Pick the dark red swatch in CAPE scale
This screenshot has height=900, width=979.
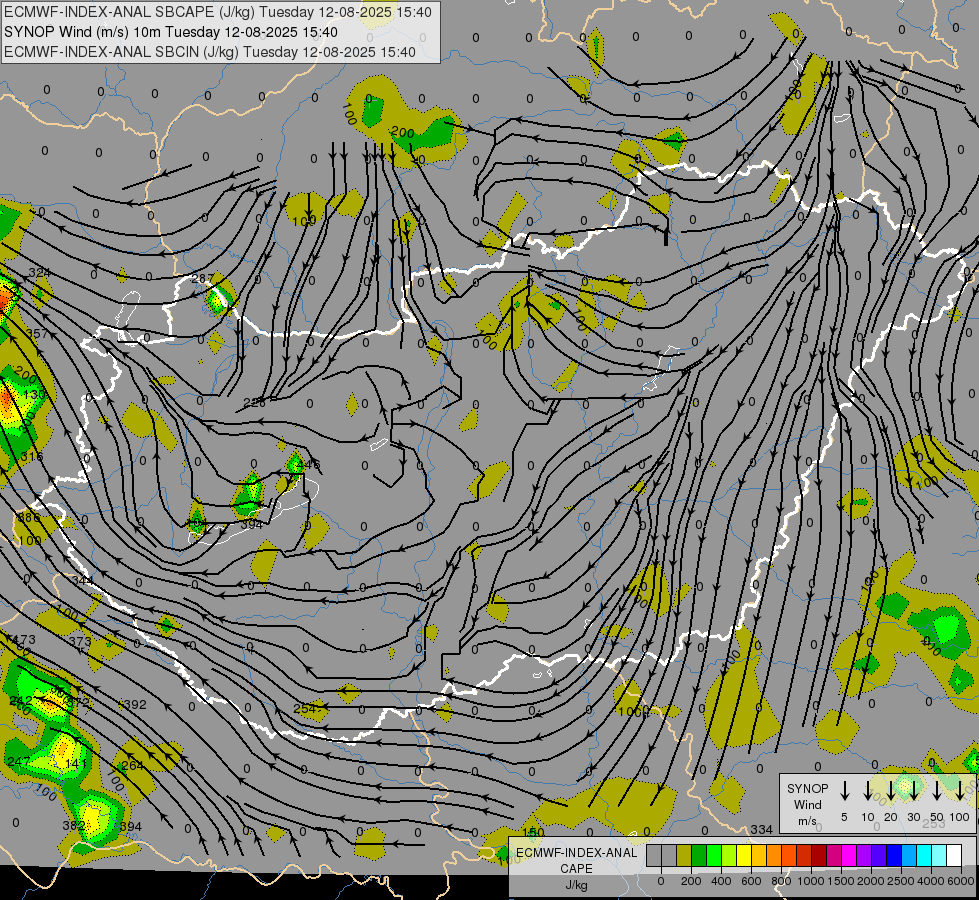pyautogui.click(x=819, y=856)
